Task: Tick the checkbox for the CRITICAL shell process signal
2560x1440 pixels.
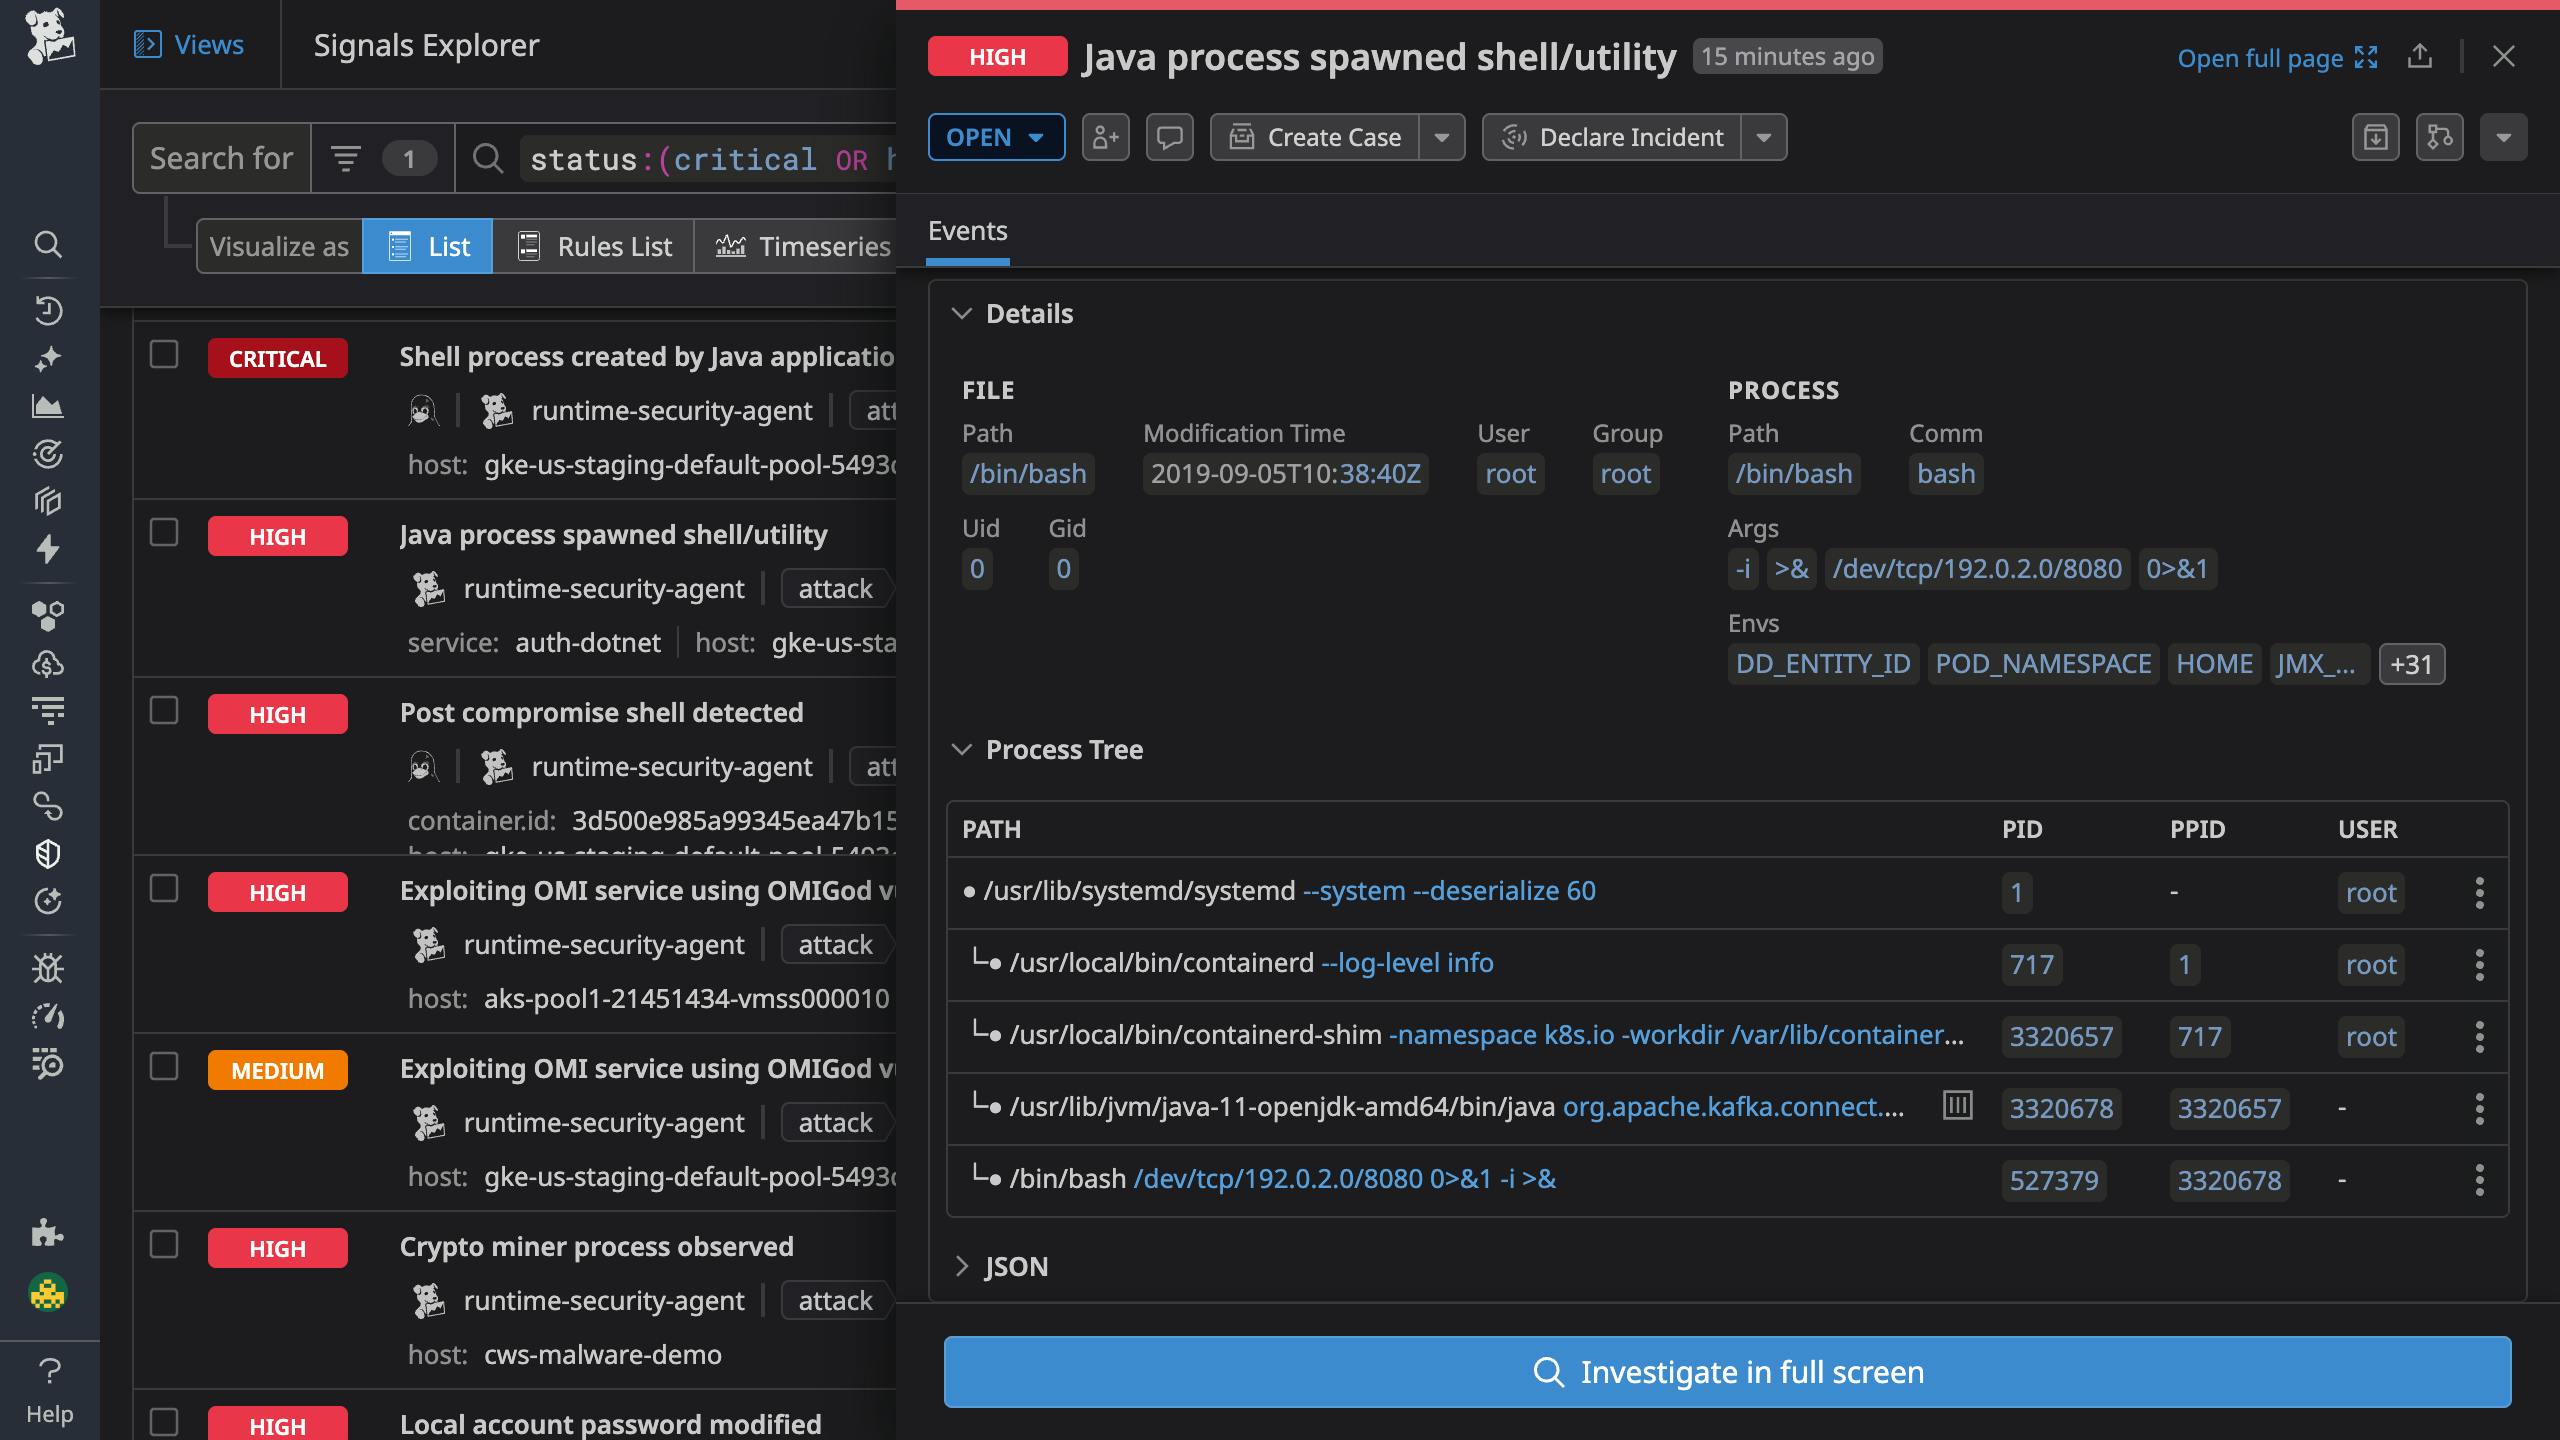Action: [164, 354]
